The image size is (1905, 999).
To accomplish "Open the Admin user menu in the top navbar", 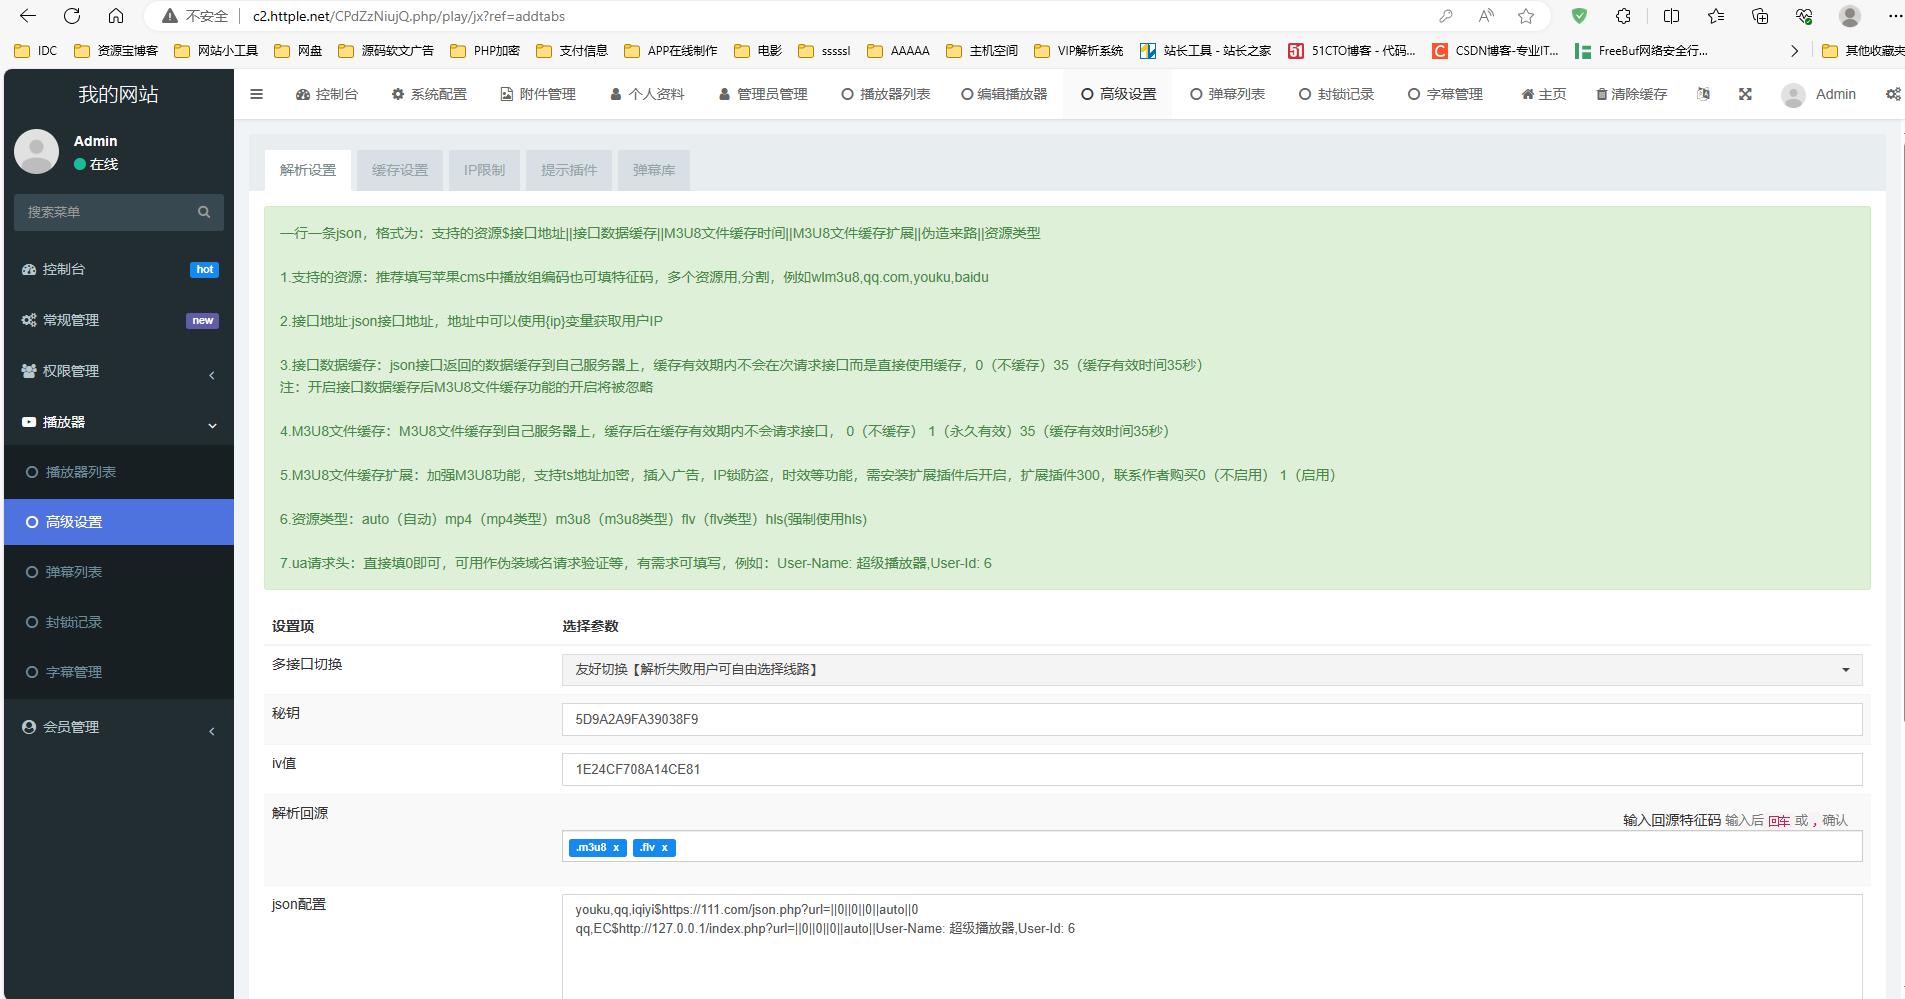I will (1819, 94).
